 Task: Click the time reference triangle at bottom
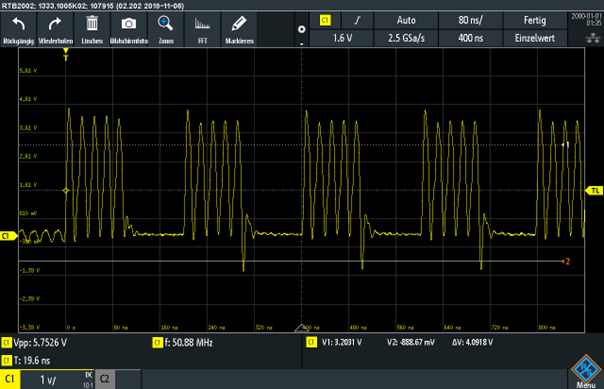tap(302, 328)
